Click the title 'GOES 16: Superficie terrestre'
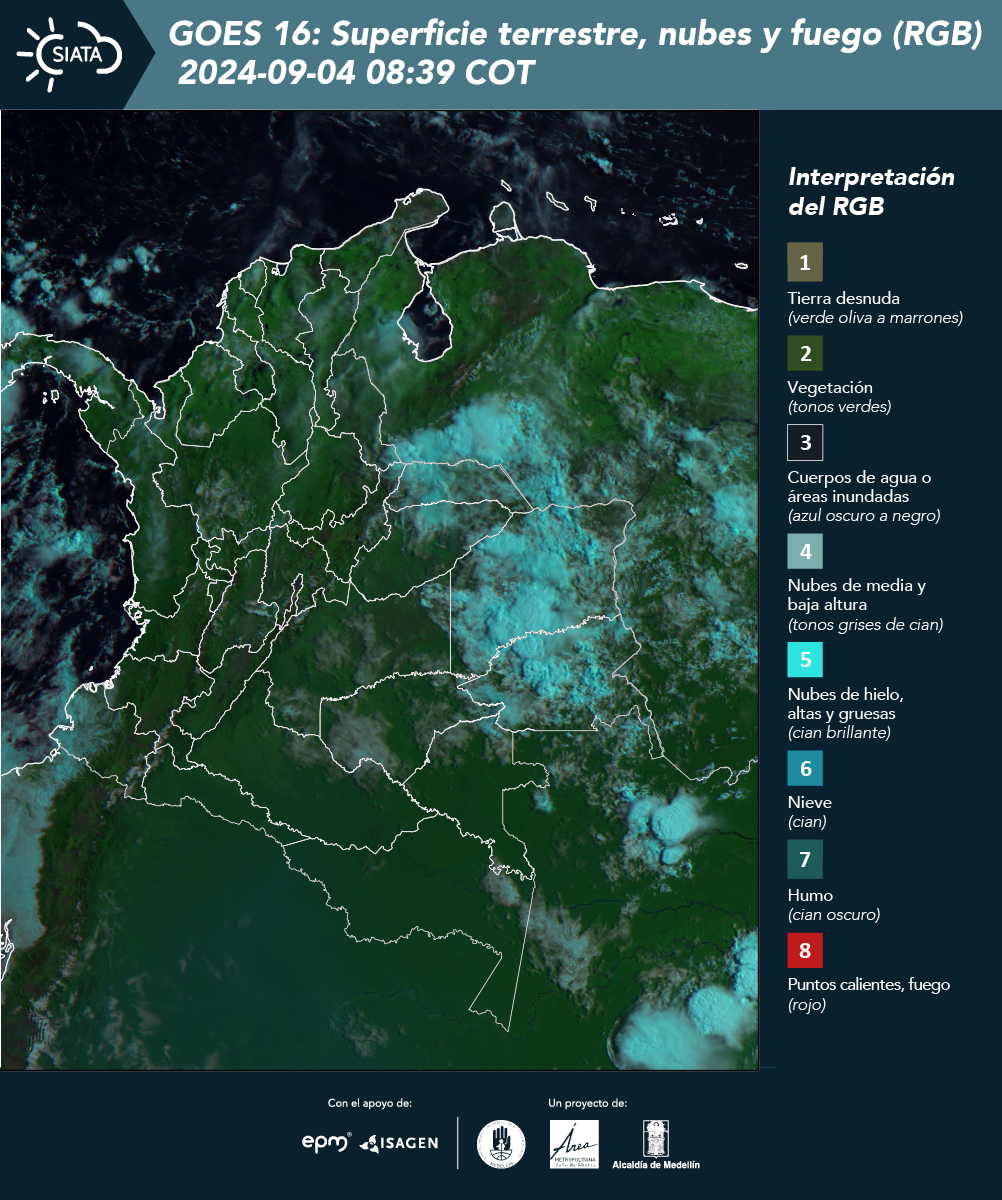This screenshot has height=1200, width=1002. click(x=575, y=35)
